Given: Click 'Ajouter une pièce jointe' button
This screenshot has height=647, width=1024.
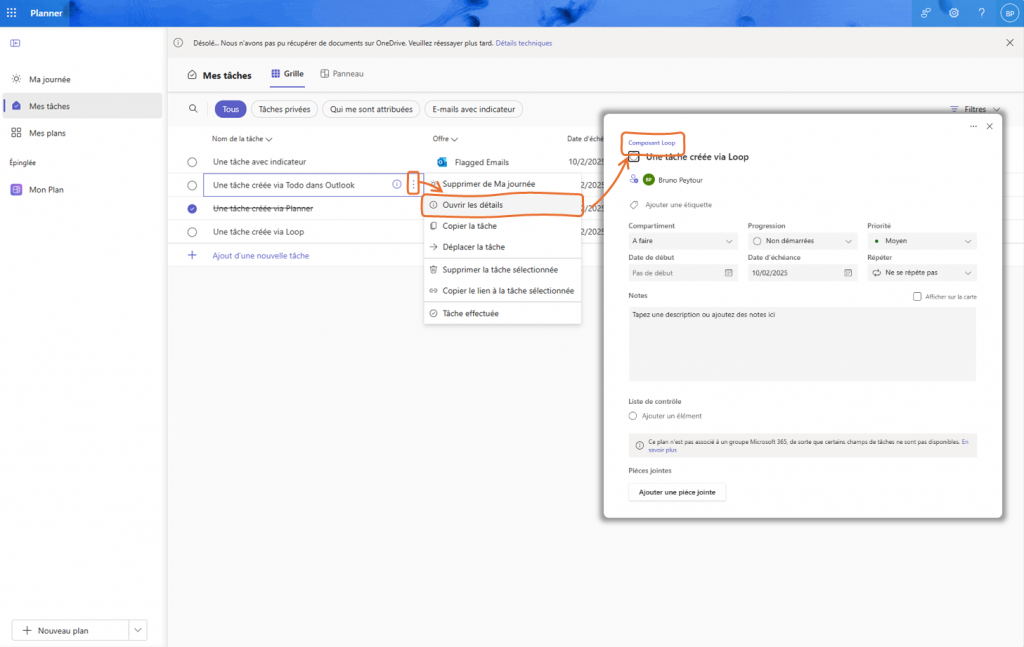Looking at the screenshot, I should (x=677, y=492).
